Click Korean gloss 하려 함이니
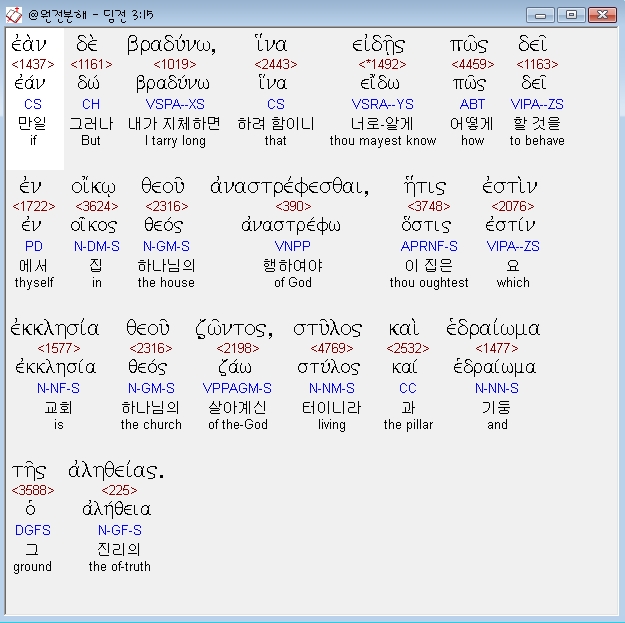Image resolution: width=625 pixels, height=623 pixels. tap(276, 124)
